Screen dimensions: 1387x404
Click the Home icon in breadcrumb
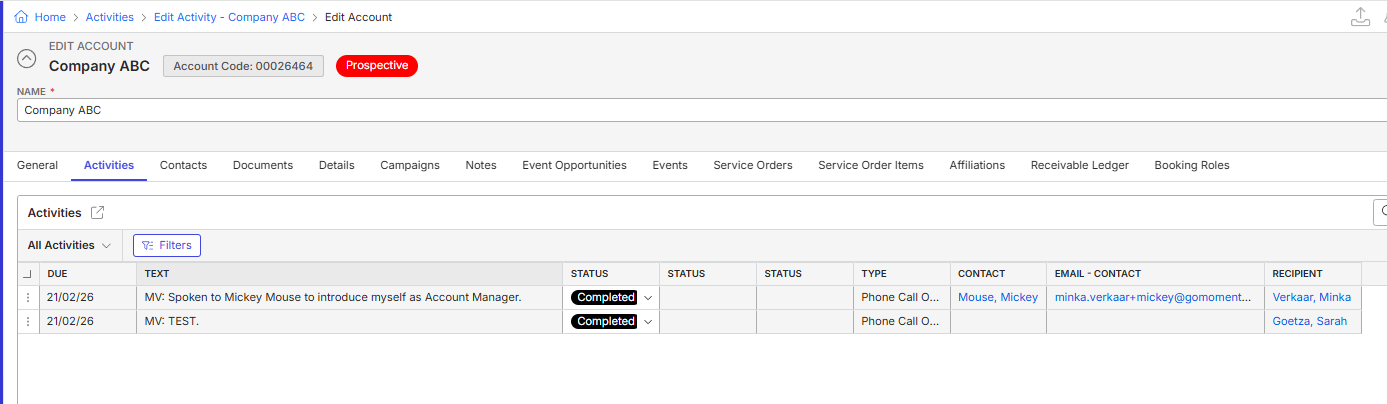click(21, 17)
